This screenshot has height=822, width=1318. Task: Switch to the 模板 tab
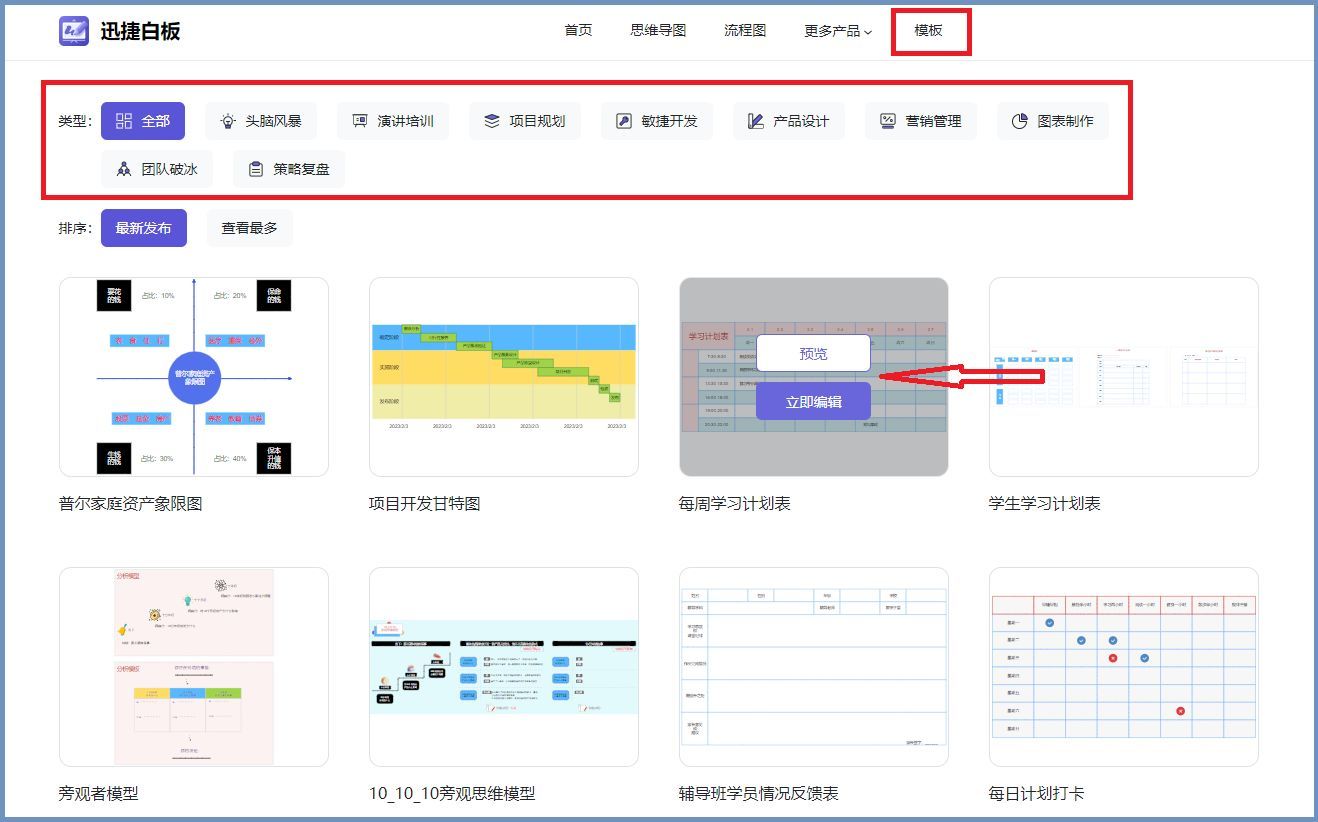pos(932,31)
